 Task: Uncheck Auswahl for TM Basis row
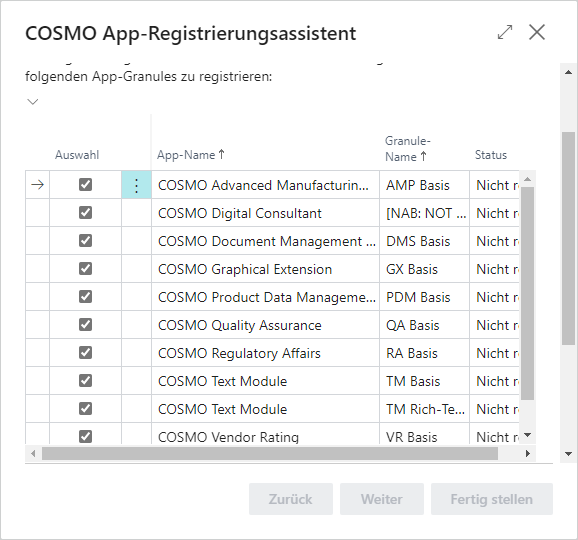click(86, 381)
